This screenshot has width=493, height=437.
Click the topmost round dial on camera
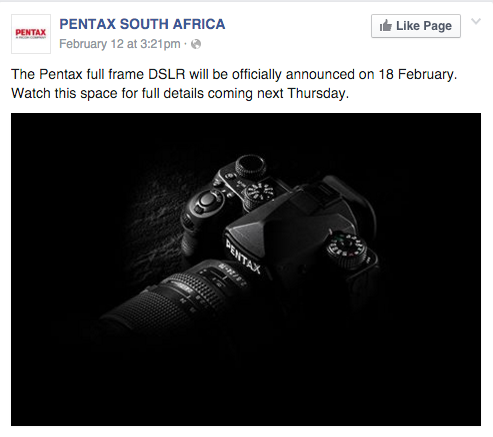click(251, 166)
